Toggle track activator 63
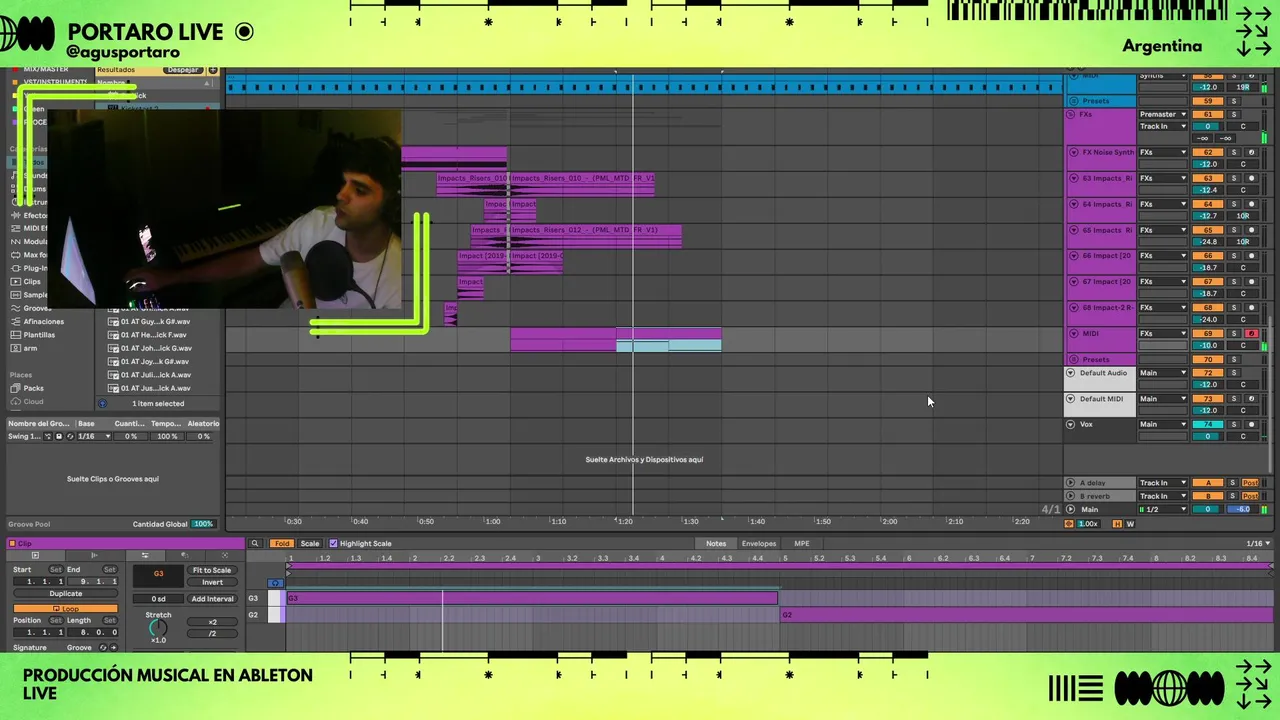Screen dimensions: 1280x720 click(x=1208, y=178)
